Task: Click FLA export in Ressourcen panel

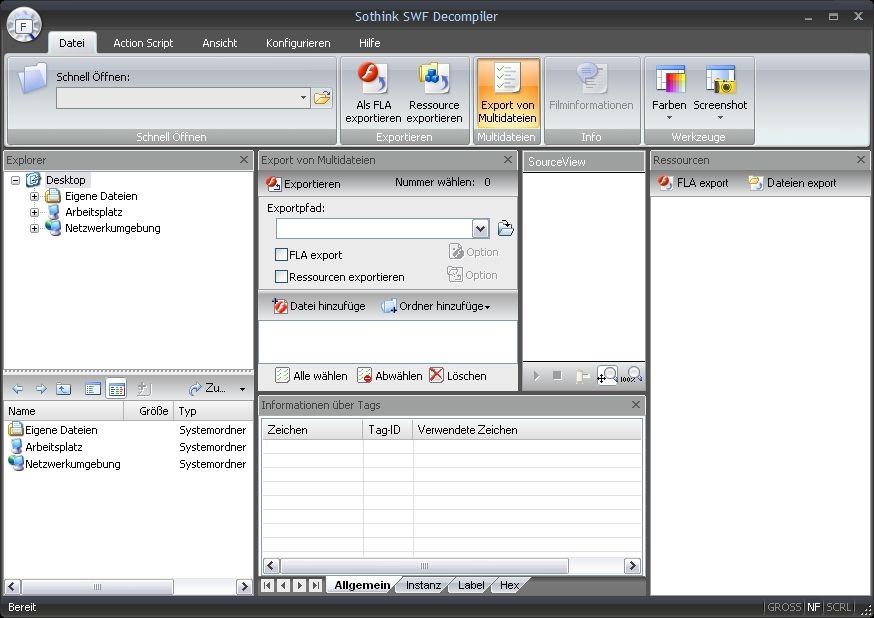Action: point(693,183)
